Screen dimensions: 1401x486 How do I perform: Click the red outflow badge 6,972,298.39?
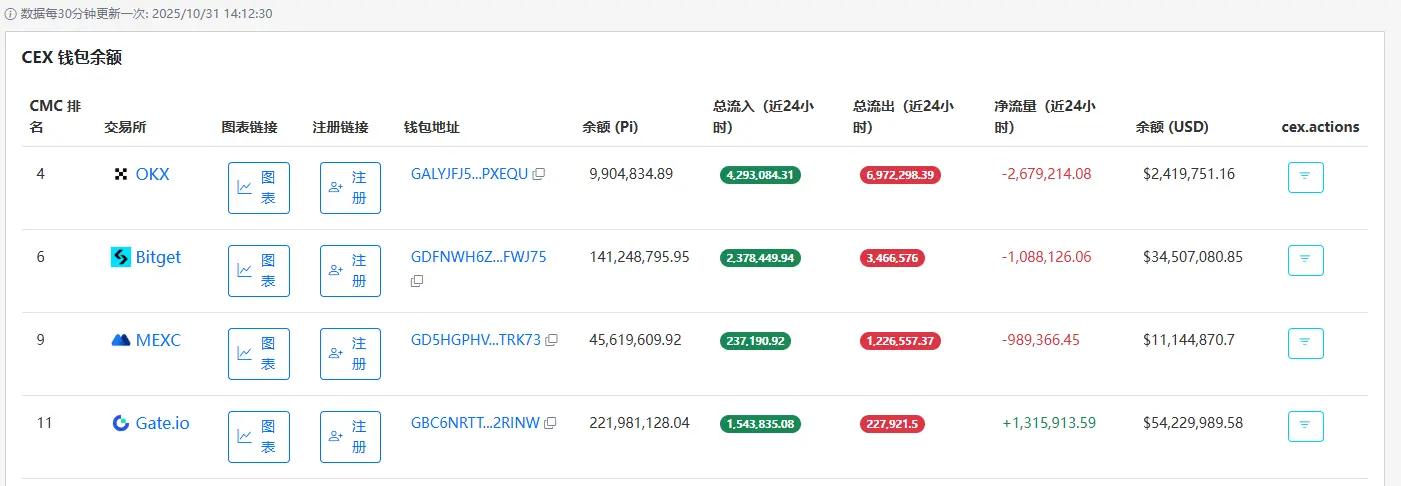pos(900,175)
